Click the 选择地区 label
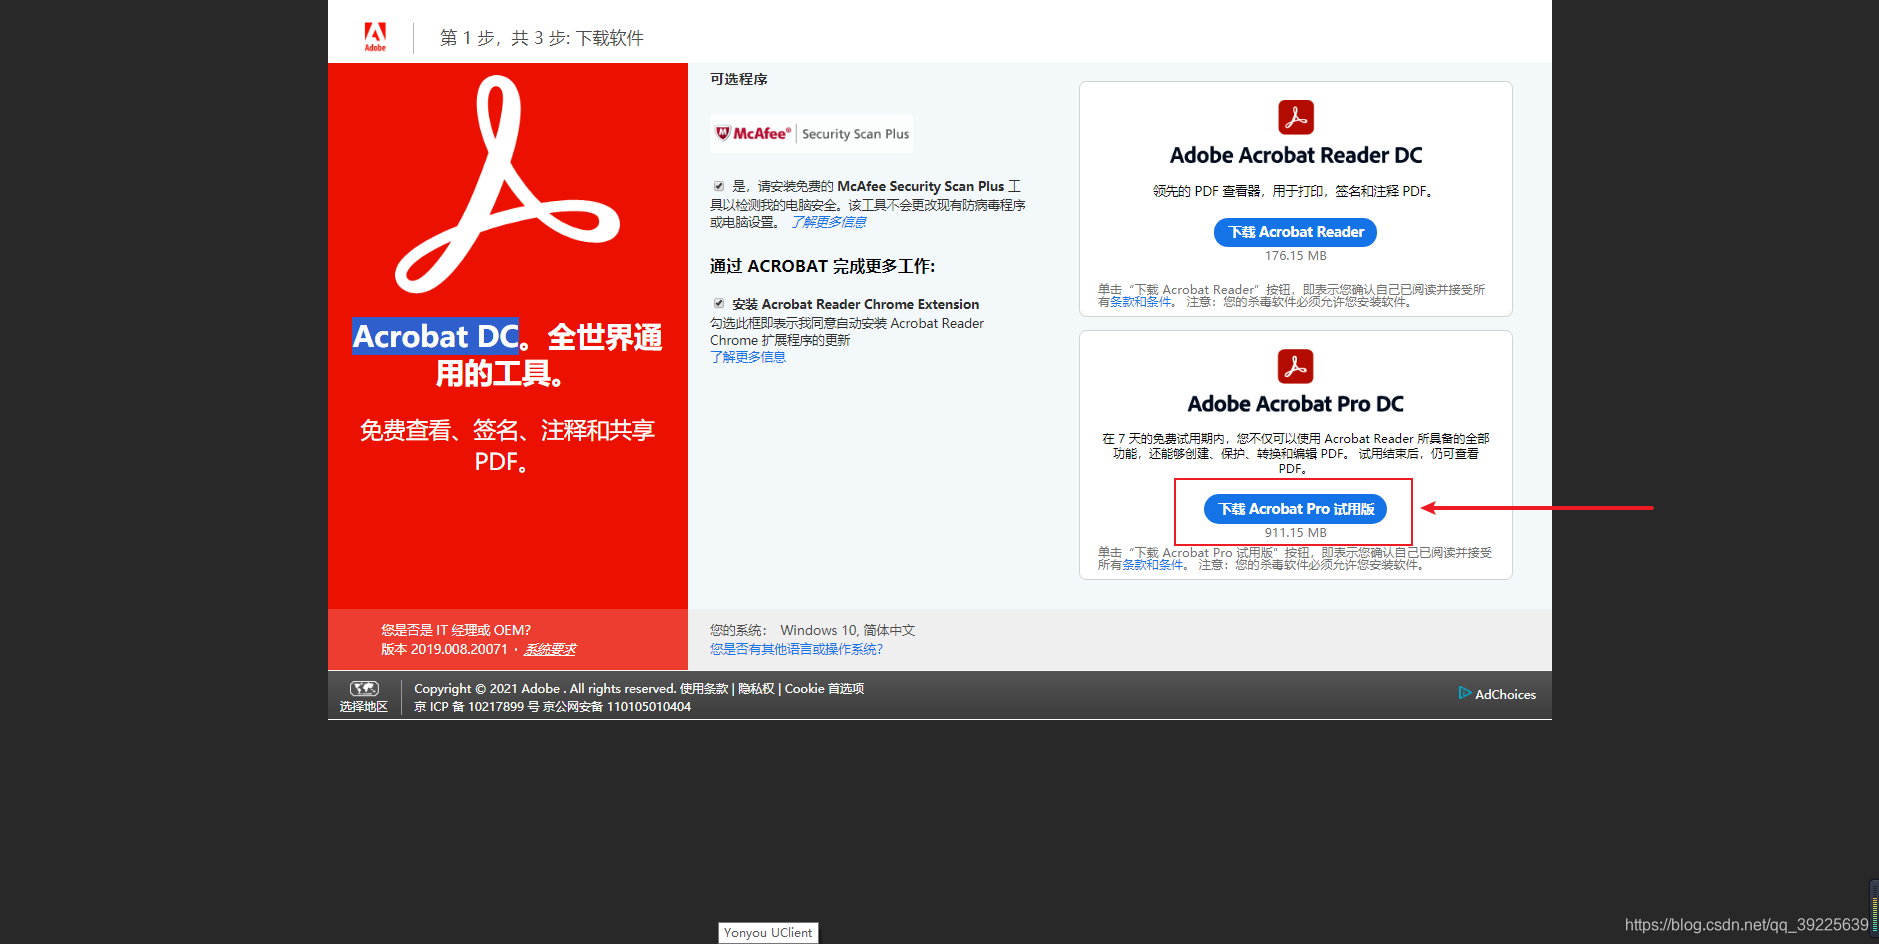 pos(364,707)
